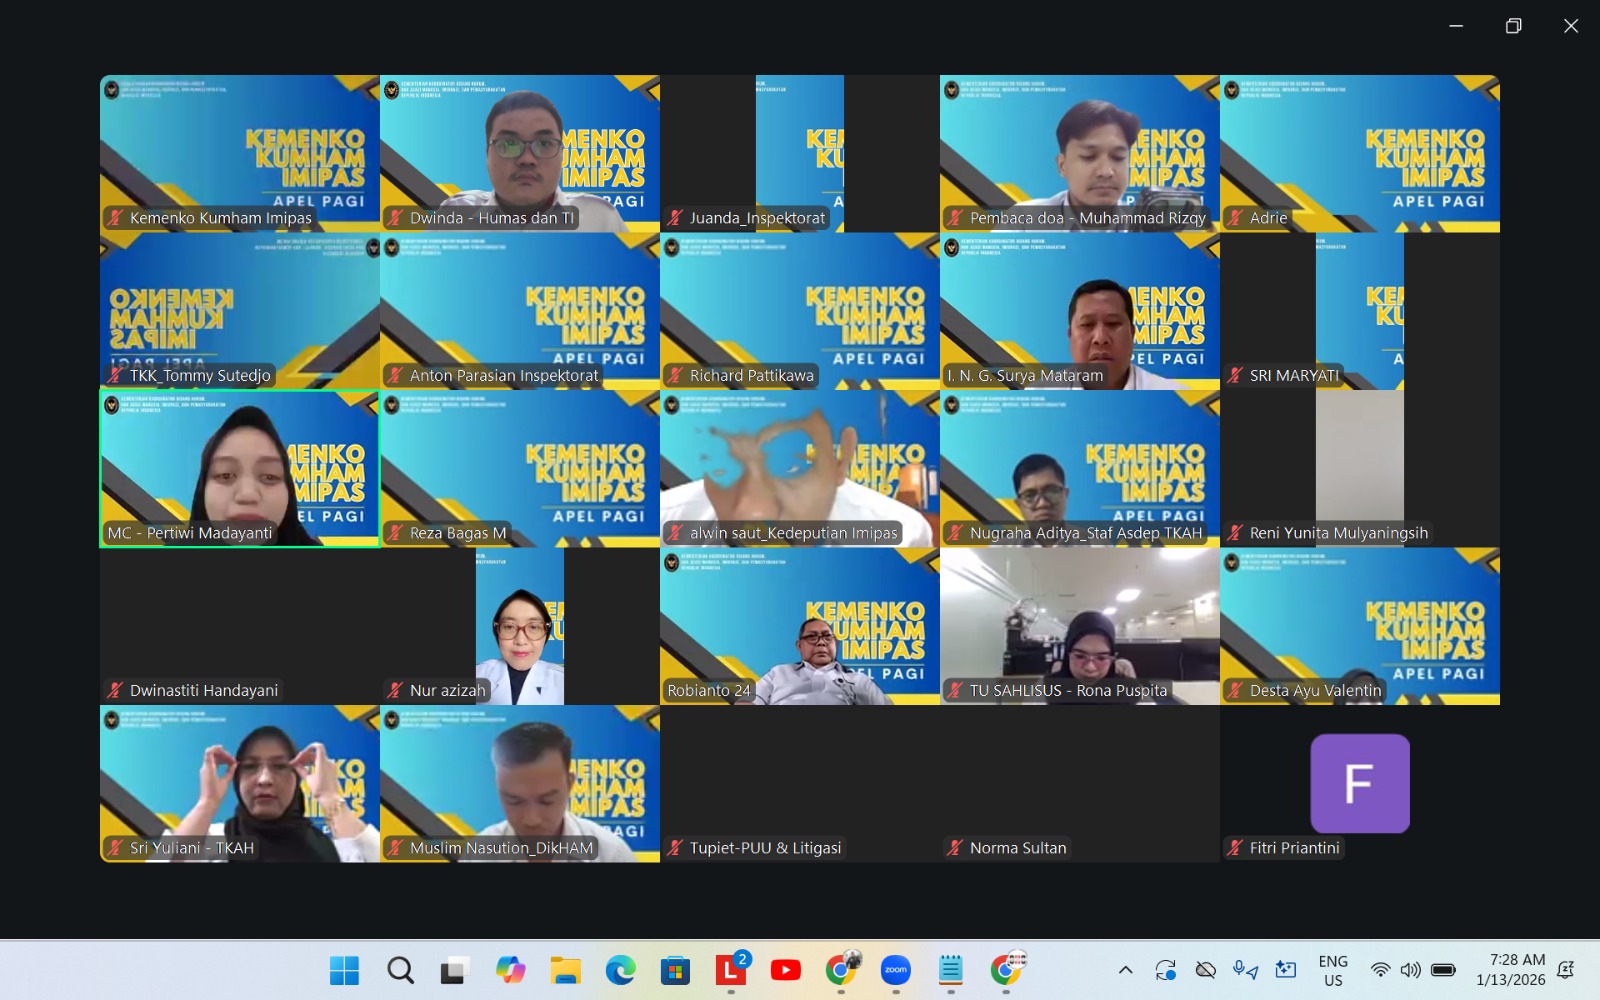This screenshot has width=1600, height=1000.
Task: Restore down the Zoom meeting window
Action: (1513, 26)
